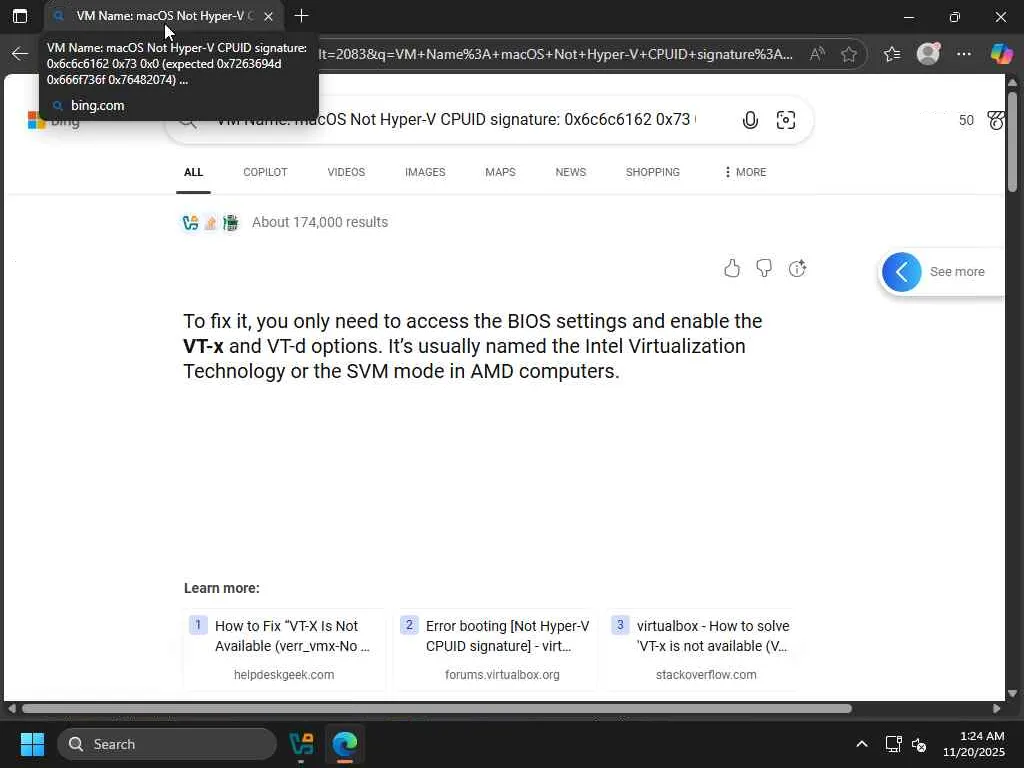Click the scroll right arrow

click(x=997, y=709)
